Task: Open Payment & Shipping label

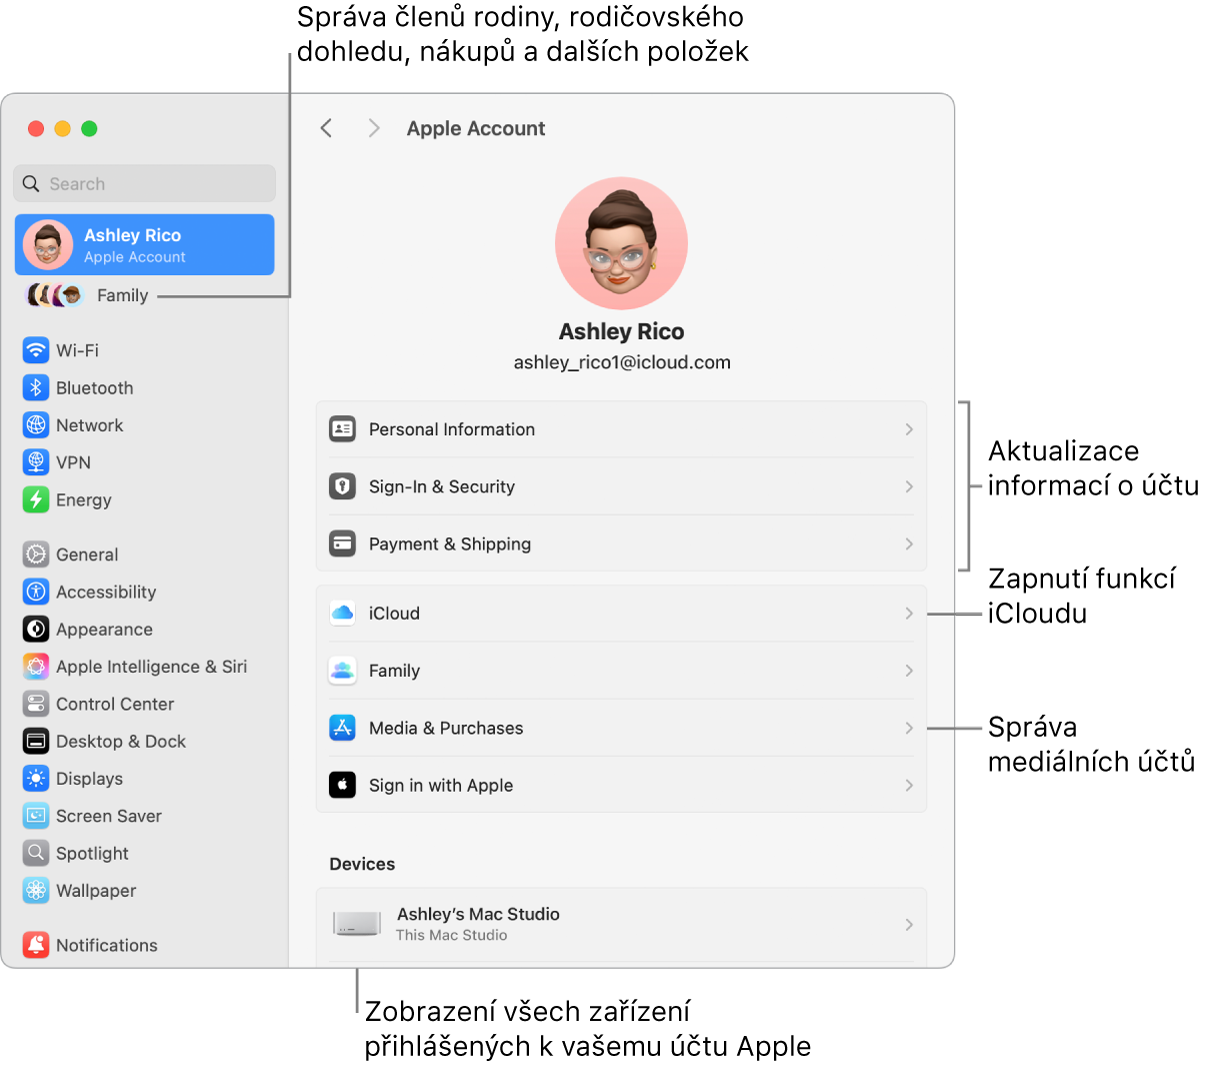Action: 450,544
